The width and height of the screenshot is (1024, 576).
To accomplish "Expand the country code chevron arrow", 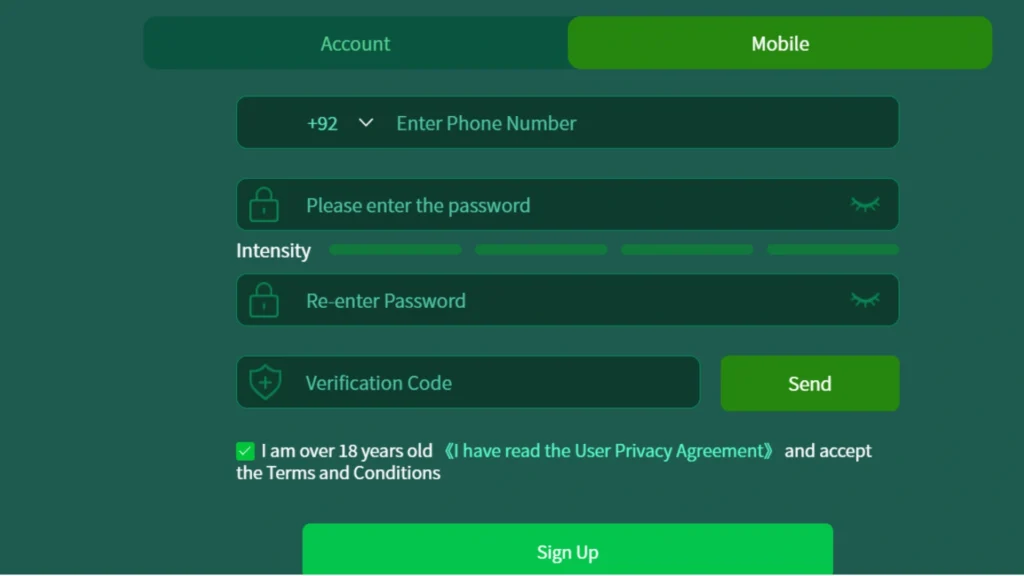I will click(366, 123).
